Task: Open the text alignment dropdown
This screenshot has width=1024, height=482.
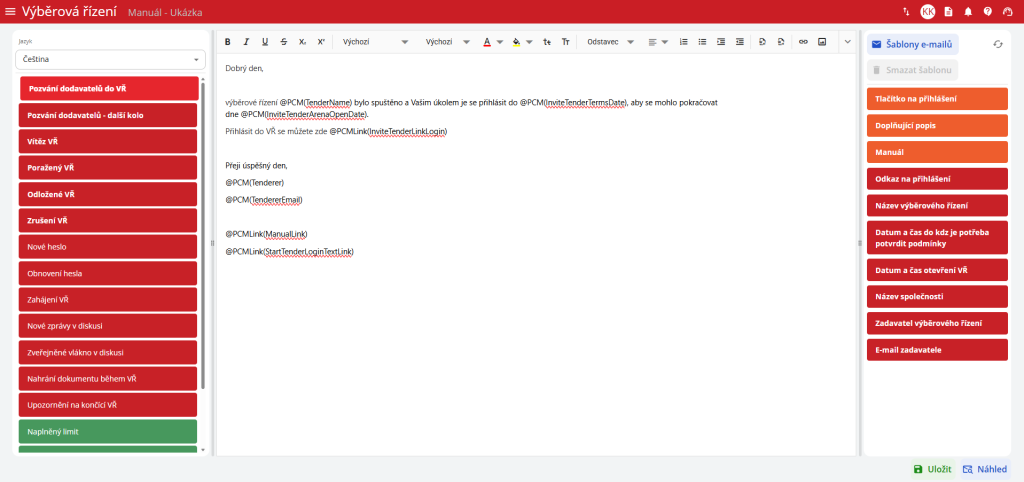Action: click(x=656, y=42)
